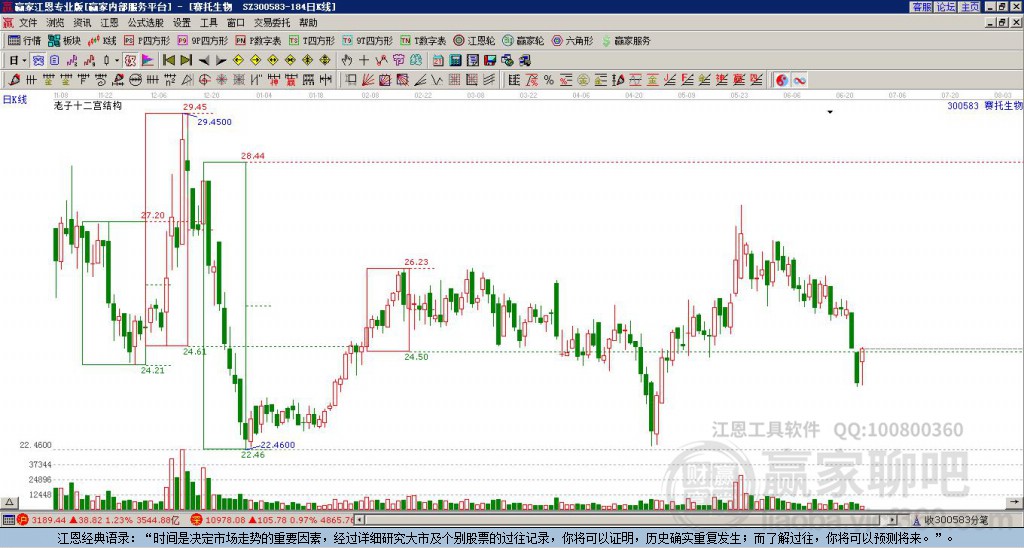1024x548 pixels.
Task: Open the 六角形 hexagon tool
Action: pos(572,40)
